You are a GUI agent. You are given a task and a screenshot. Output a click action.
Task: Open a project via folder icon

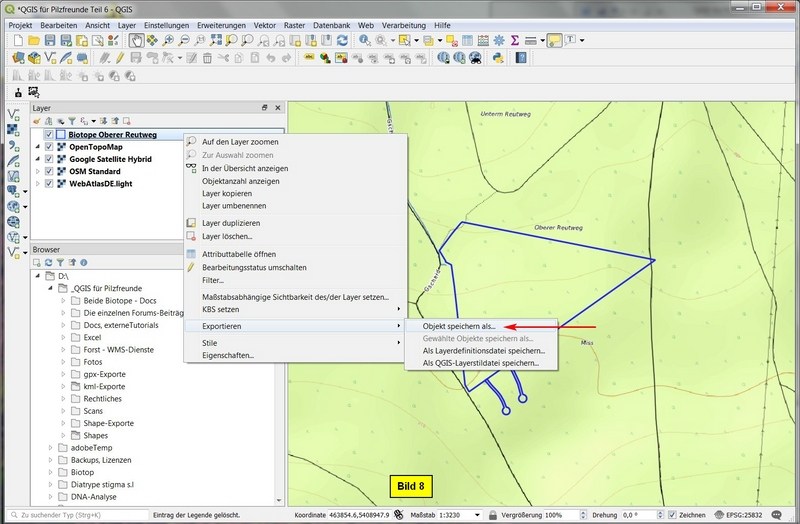pyautogui.click(x=34, y=40)
